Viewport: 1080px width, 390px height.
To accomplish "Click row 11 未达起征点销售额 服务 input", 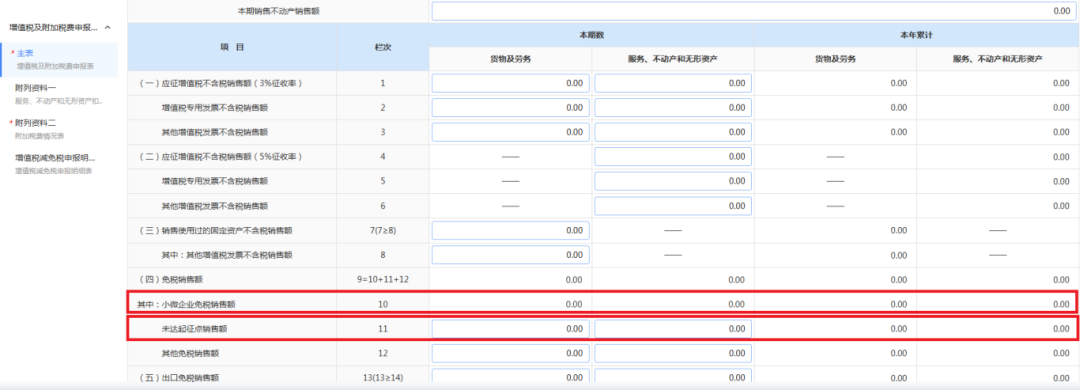I will point(673,329).
